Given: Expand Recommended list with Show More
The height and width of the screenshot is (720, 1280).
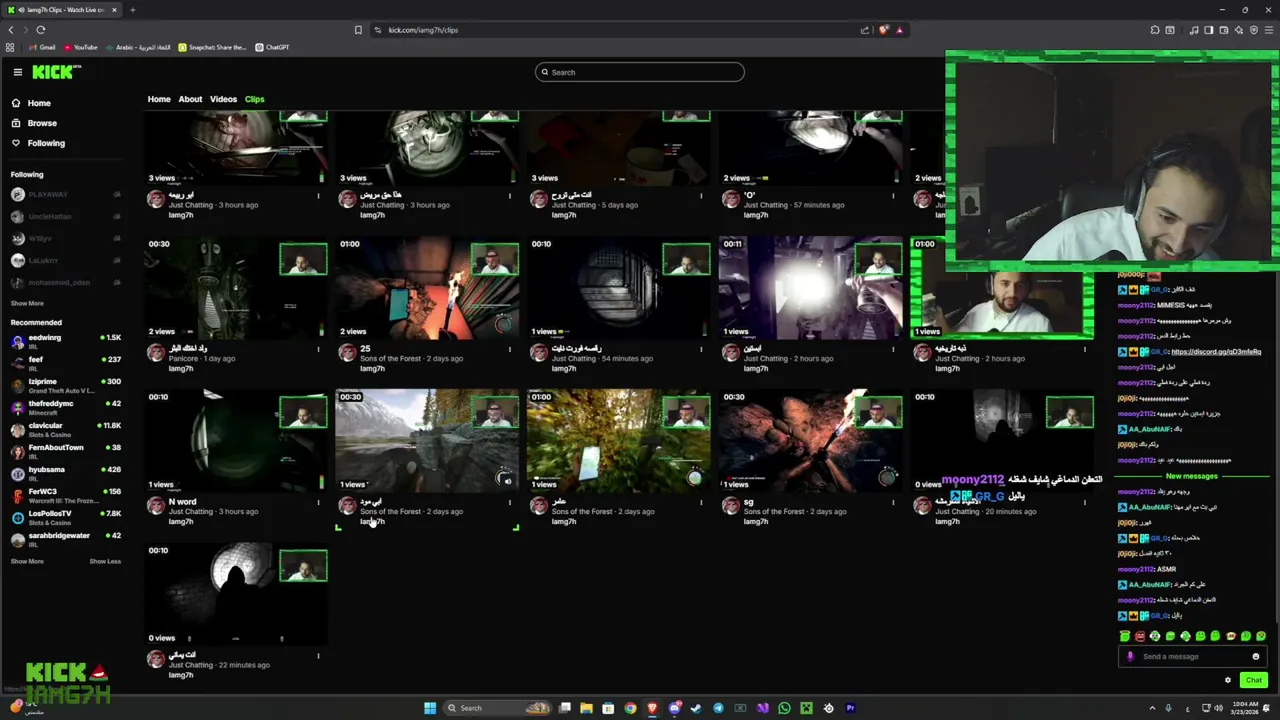Looking at the screenshot, I should tap(27, 561).
